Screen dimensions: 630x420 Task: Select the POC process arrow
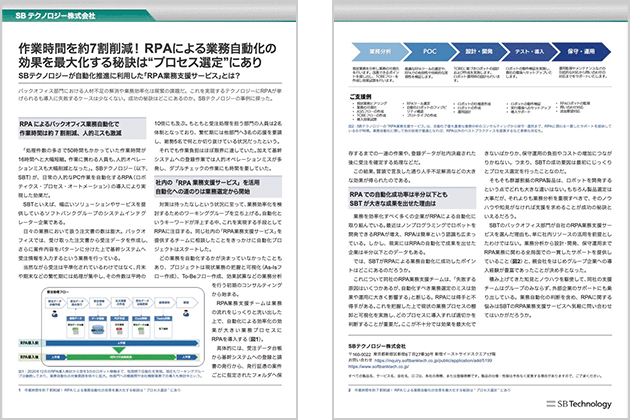click(x=430, y=52)
